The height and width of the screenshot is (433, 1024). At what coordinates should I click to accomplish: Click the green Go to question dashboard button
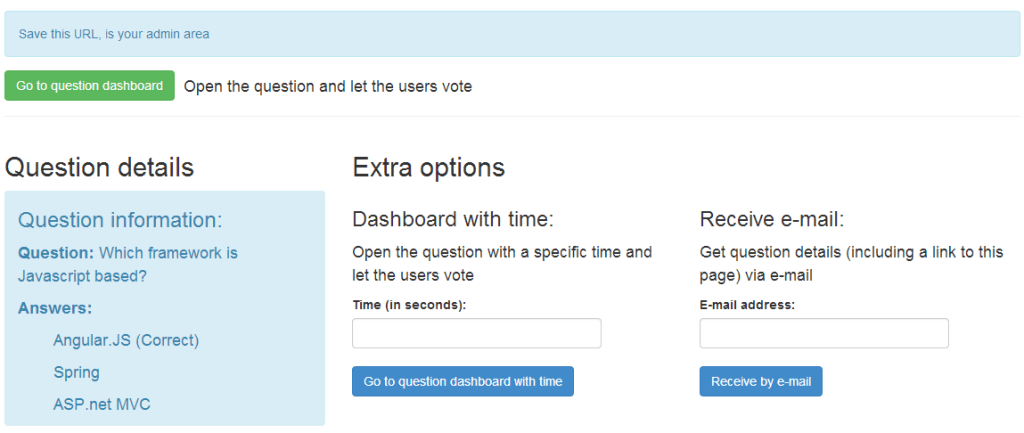(x=89, y=86)
